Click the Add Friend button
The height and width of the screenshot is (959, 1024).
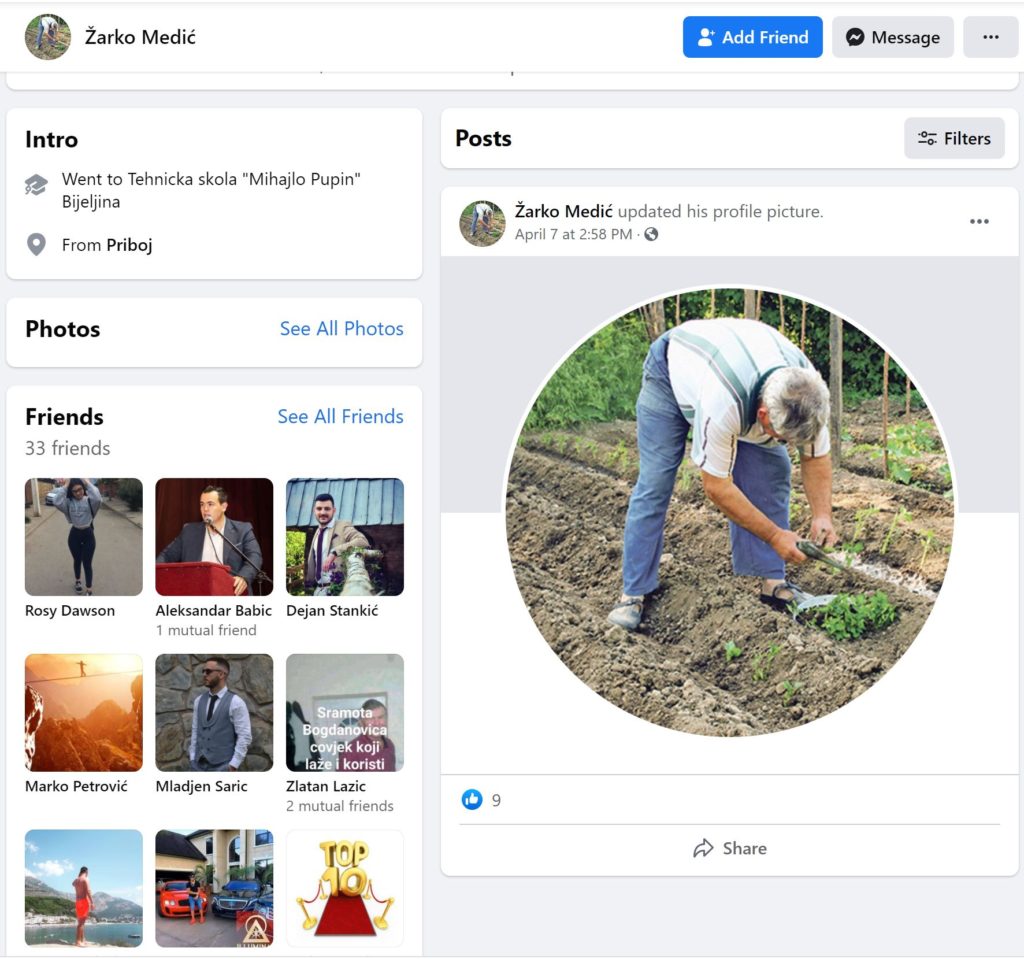pyautogui.click(x=752, y=38)
